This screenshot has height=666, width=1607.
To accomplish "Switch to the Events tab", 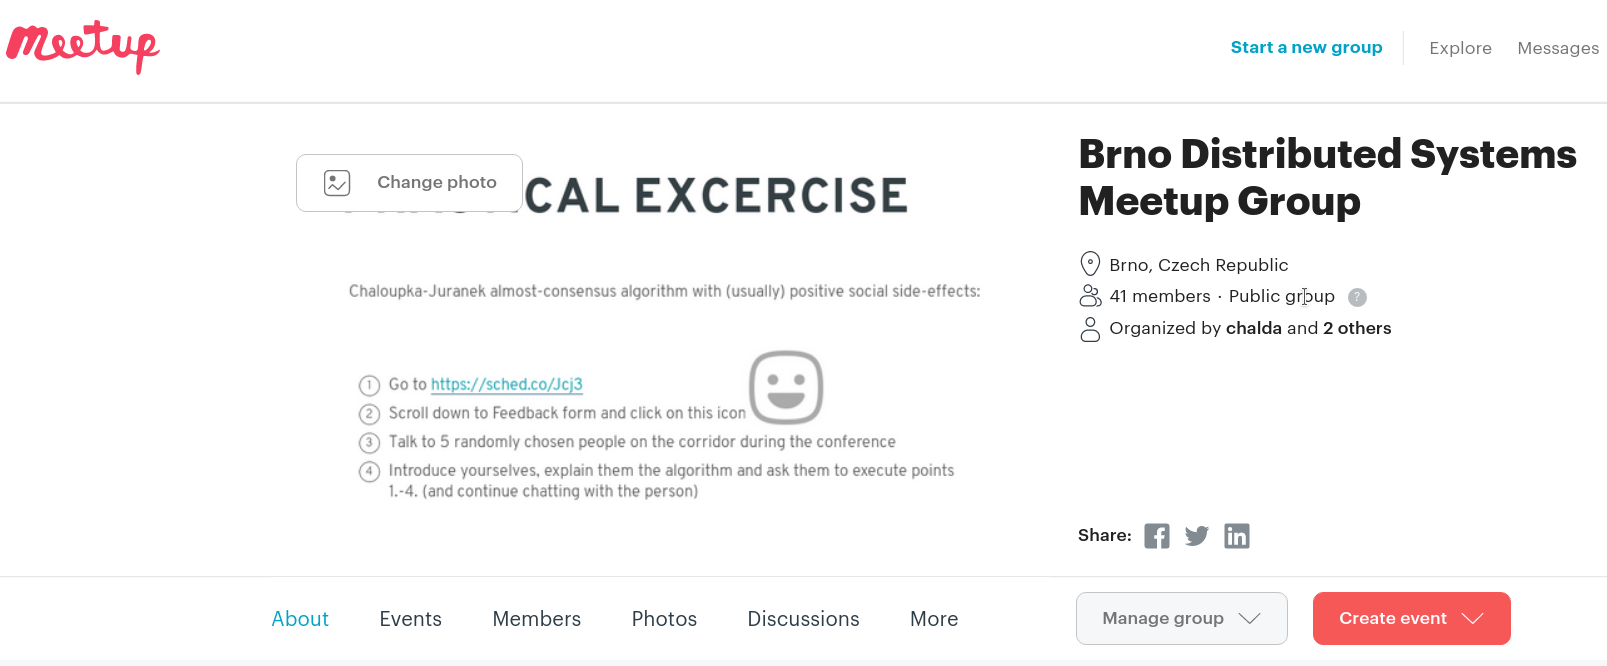I will [410, 619].
